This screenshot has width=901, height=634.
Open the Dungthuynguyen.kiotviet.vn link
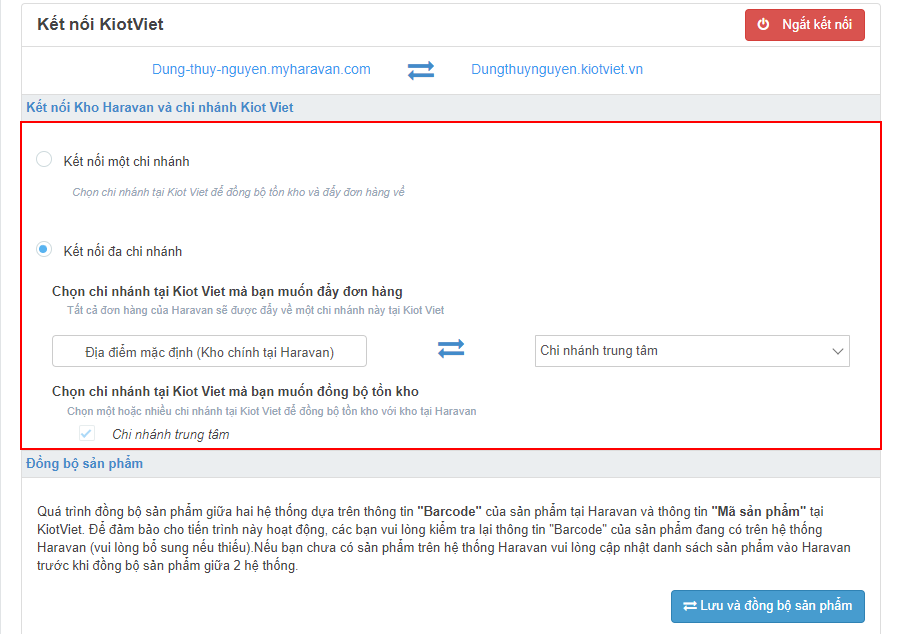click(557, 70)
